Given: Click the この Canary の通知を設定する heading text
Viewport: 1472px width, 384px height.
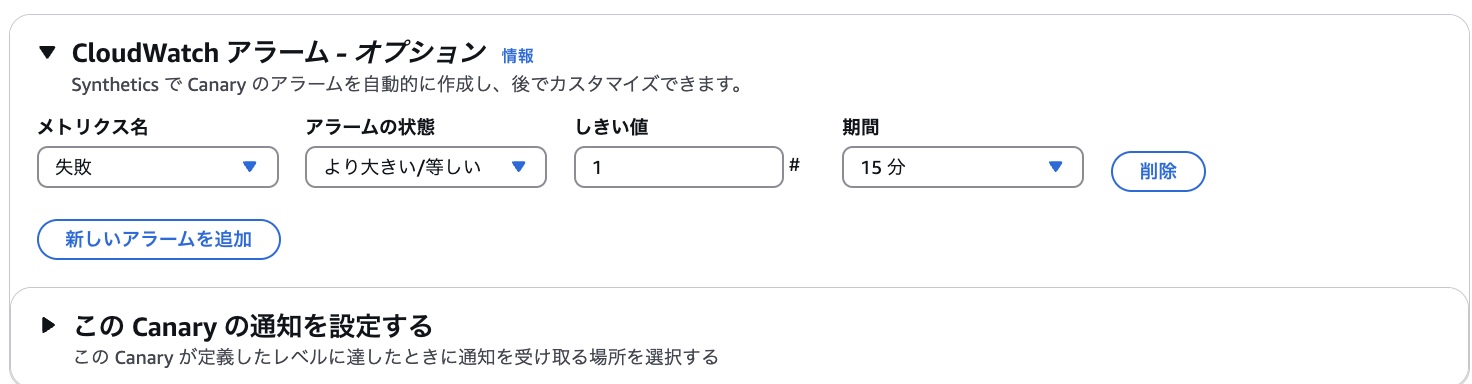Looking at the screenshot, I should tap(253, 326).
